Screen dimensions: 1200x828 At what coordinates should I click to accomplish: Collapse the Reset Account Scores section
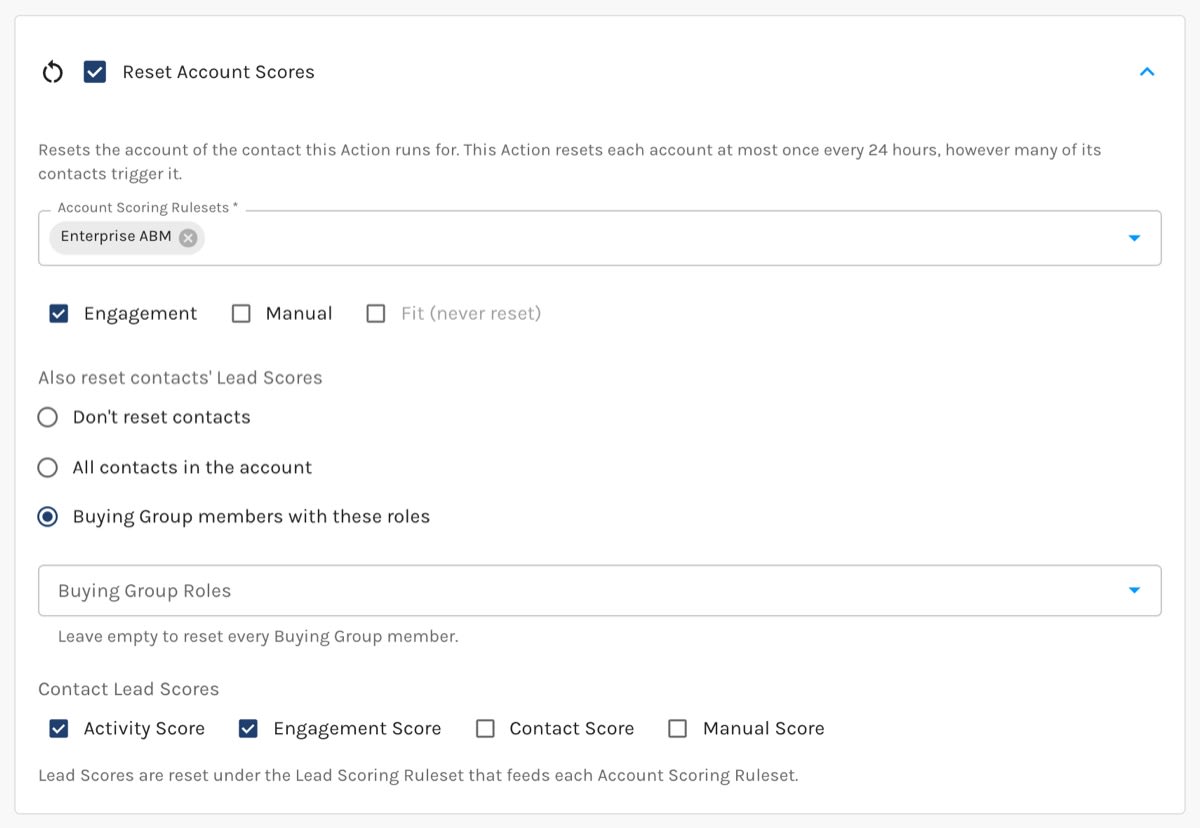point(1147,72)
